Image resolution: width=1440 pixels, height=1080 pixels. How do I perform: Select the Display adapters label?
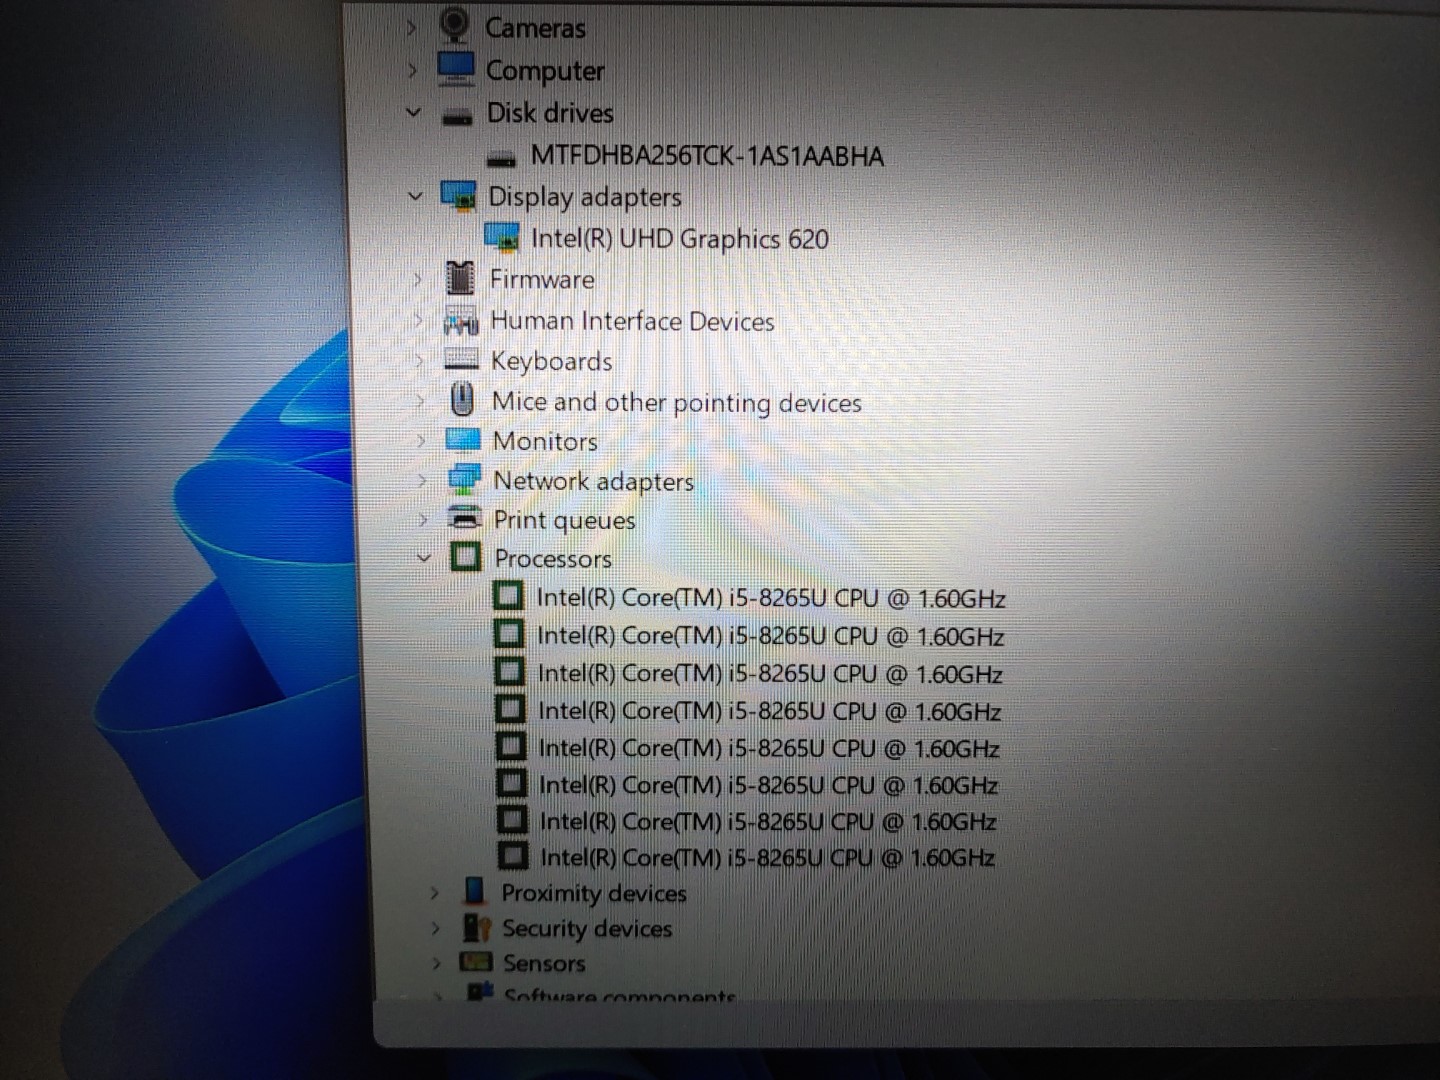(585, 197)
